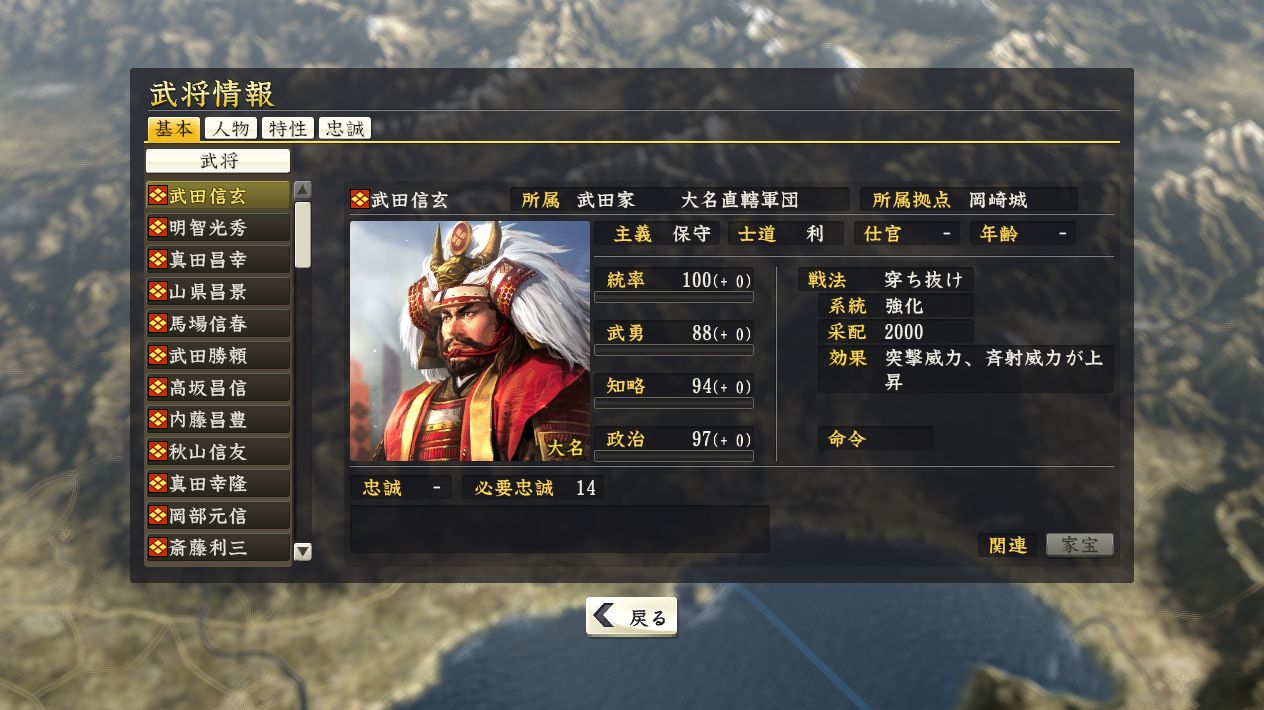Switch to the 人物 tab

click(x=230, y=128)
